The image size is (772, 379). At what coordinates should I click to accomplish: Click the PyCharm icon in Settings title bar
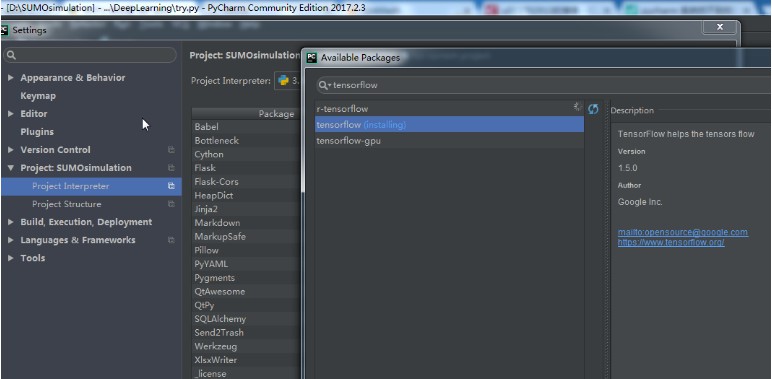coord(4,30)
